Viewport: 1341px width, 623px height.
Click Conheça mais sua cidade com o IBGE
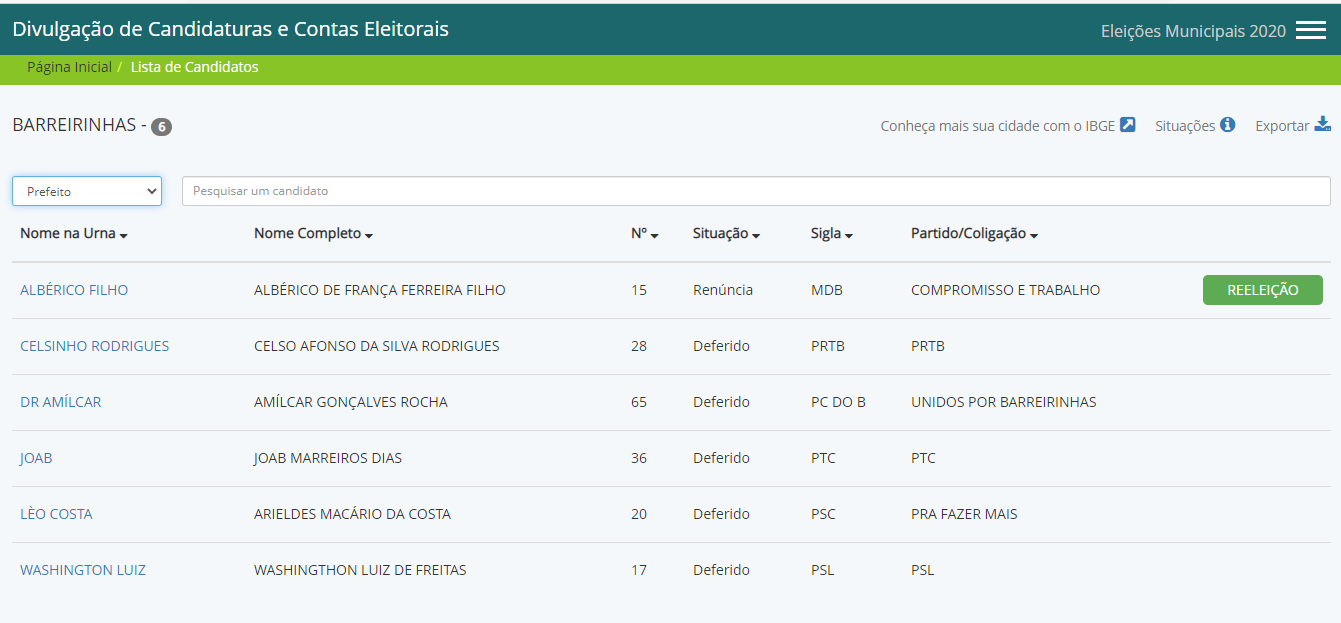[998, 126]
